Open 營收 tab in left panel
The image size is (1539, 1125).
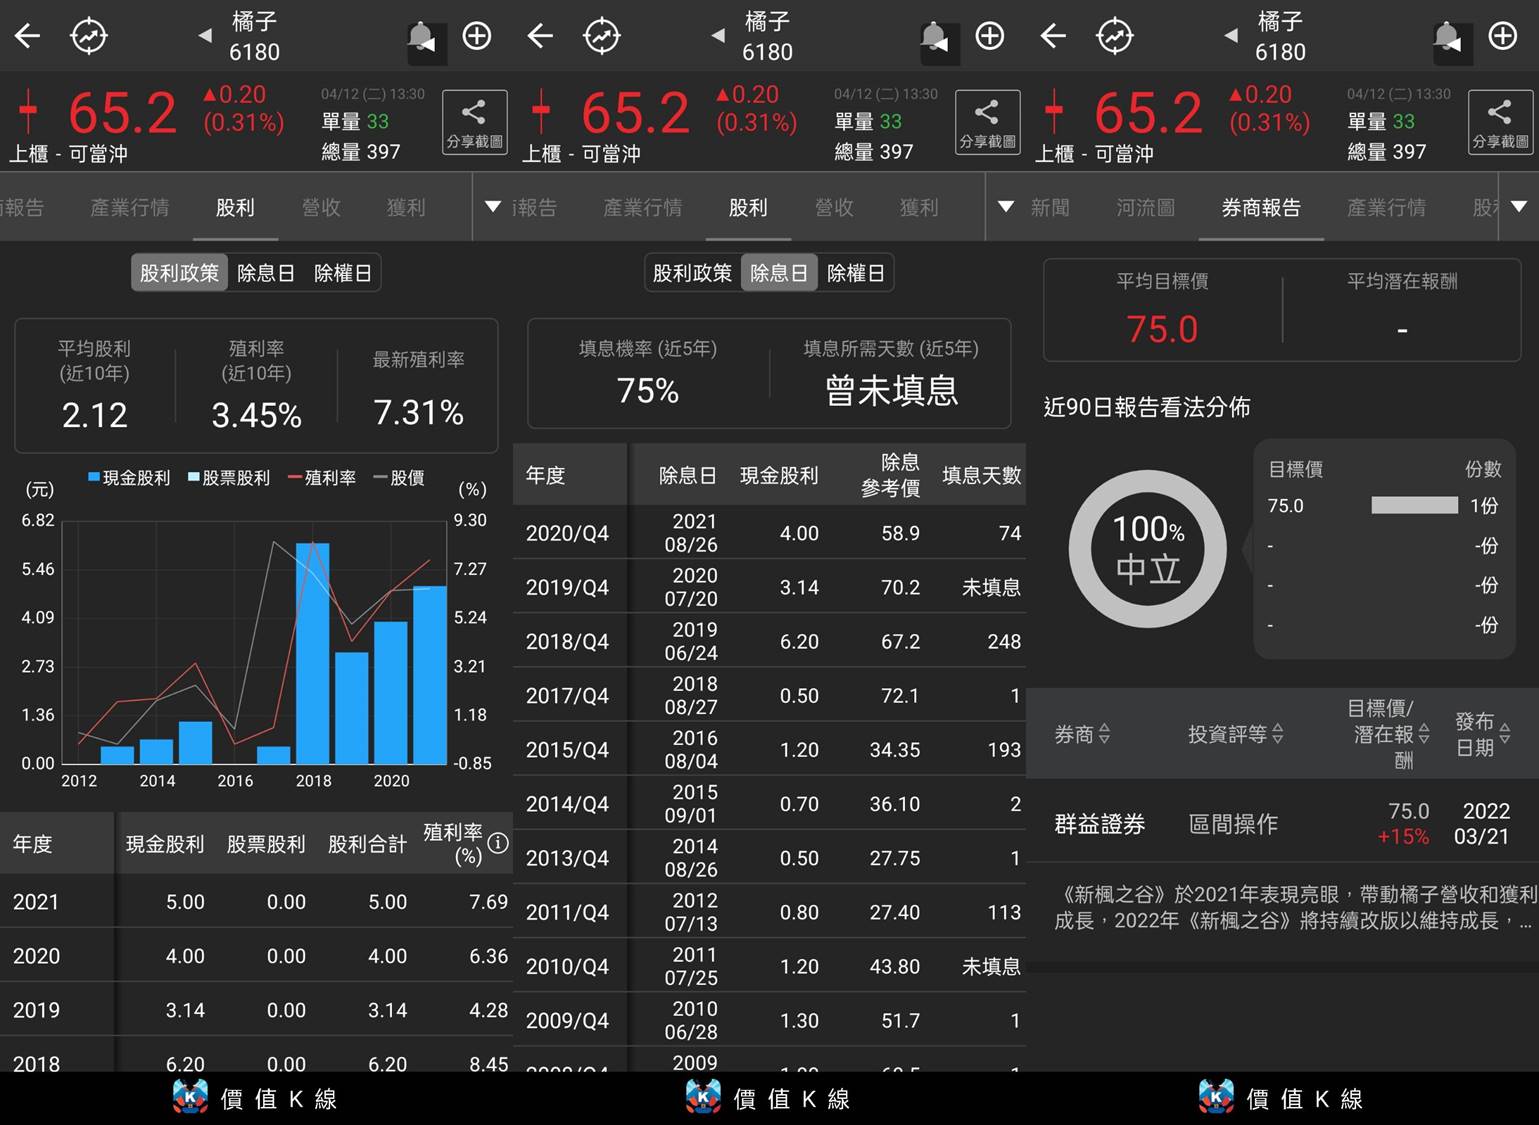[321, 207]
